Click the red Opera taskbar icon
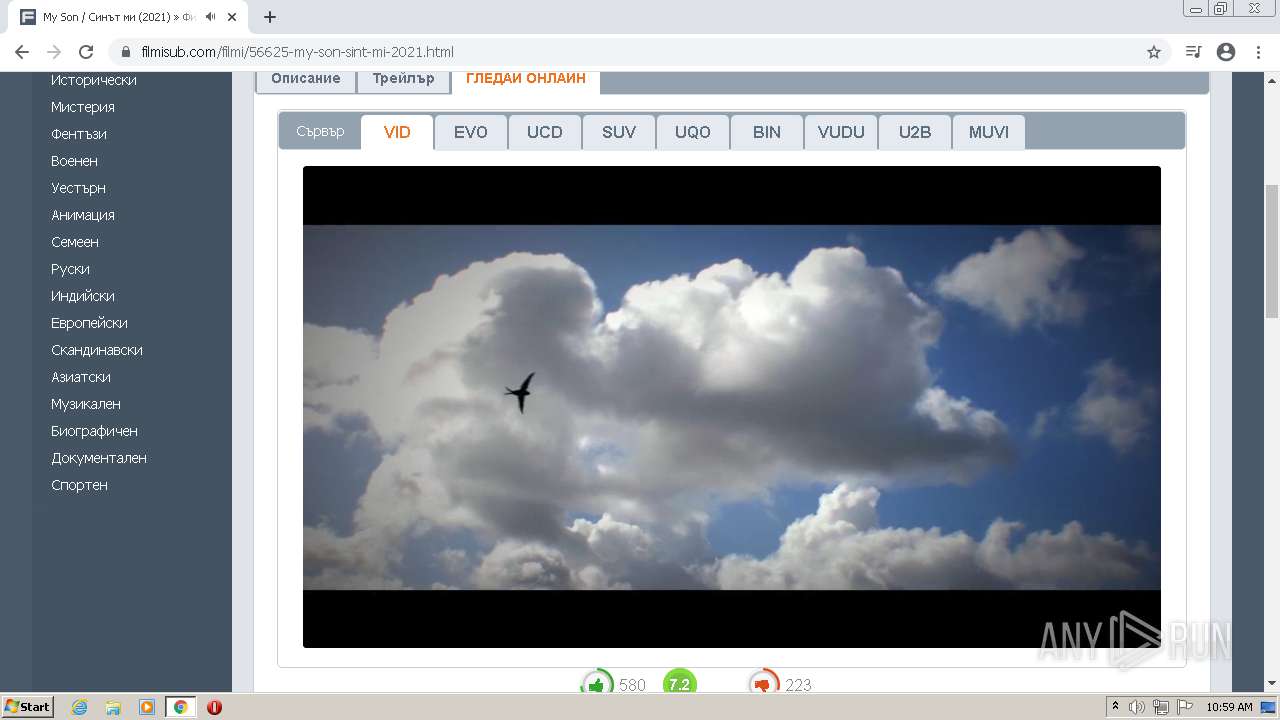Image resolution: width=1280 pixels, height=720 pixels. (214, 707)
